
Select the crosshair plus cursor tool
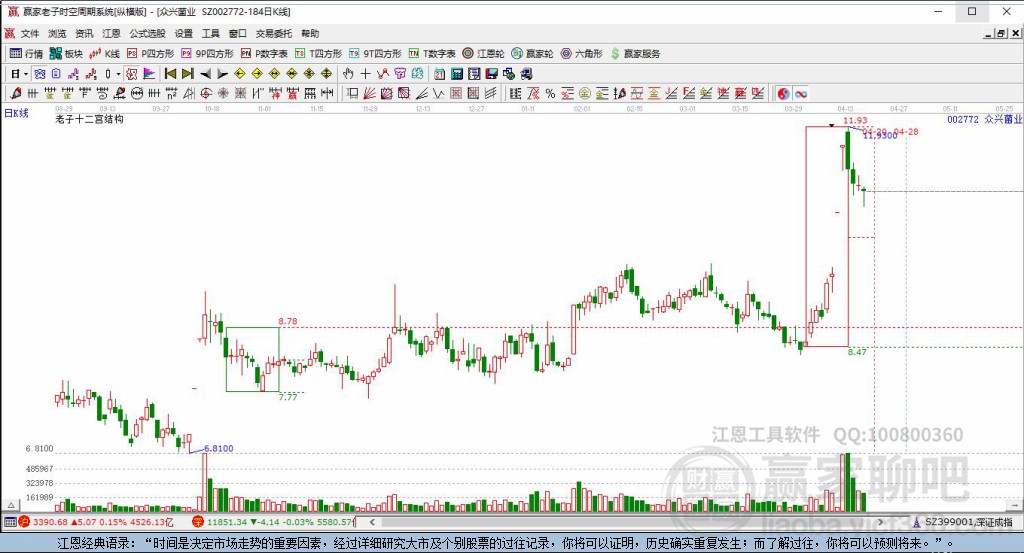(366, 74)
